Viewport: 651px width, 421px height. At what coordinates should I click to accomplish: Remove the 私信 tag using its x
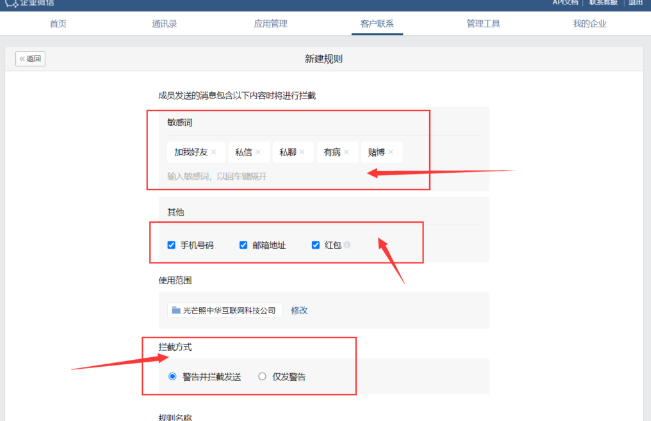(x=258, y=153)
